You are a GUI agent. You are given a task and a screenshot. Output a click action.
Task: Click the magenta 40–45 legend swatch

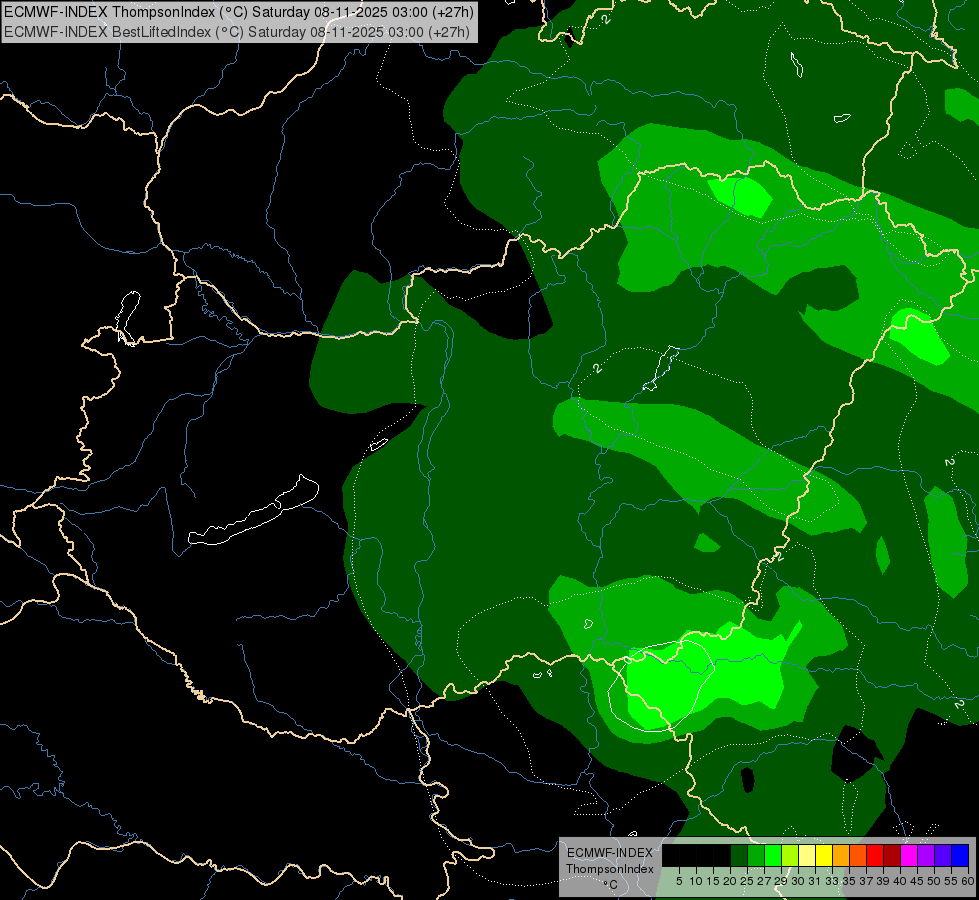pos(909,855)
